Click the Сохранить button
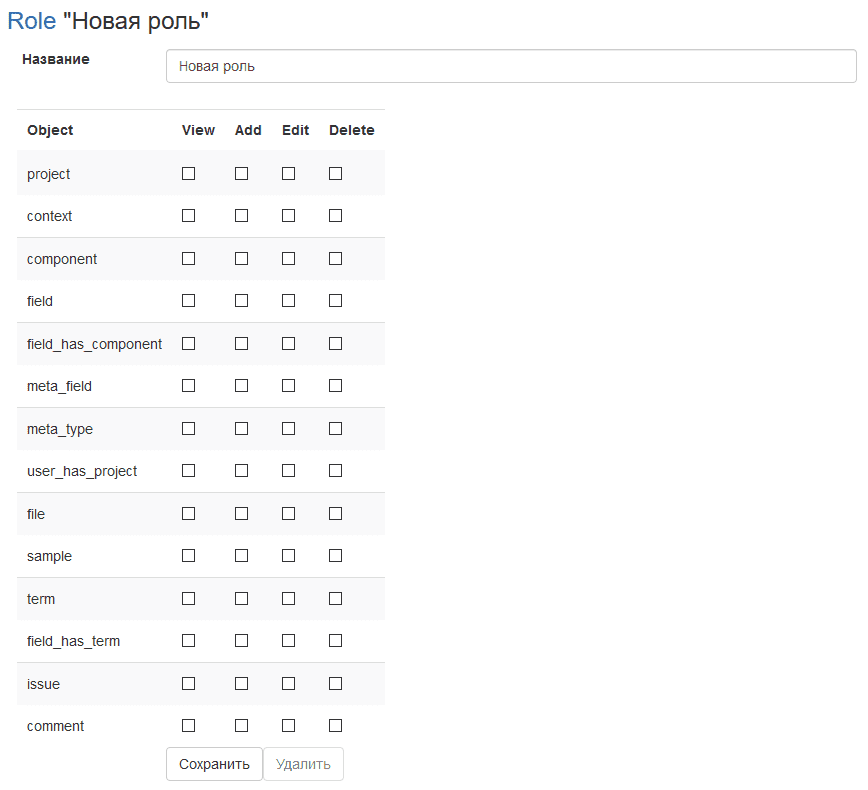The width and height of the screenshot is (868, 790). pyautogui.click(x=214, y=764)
